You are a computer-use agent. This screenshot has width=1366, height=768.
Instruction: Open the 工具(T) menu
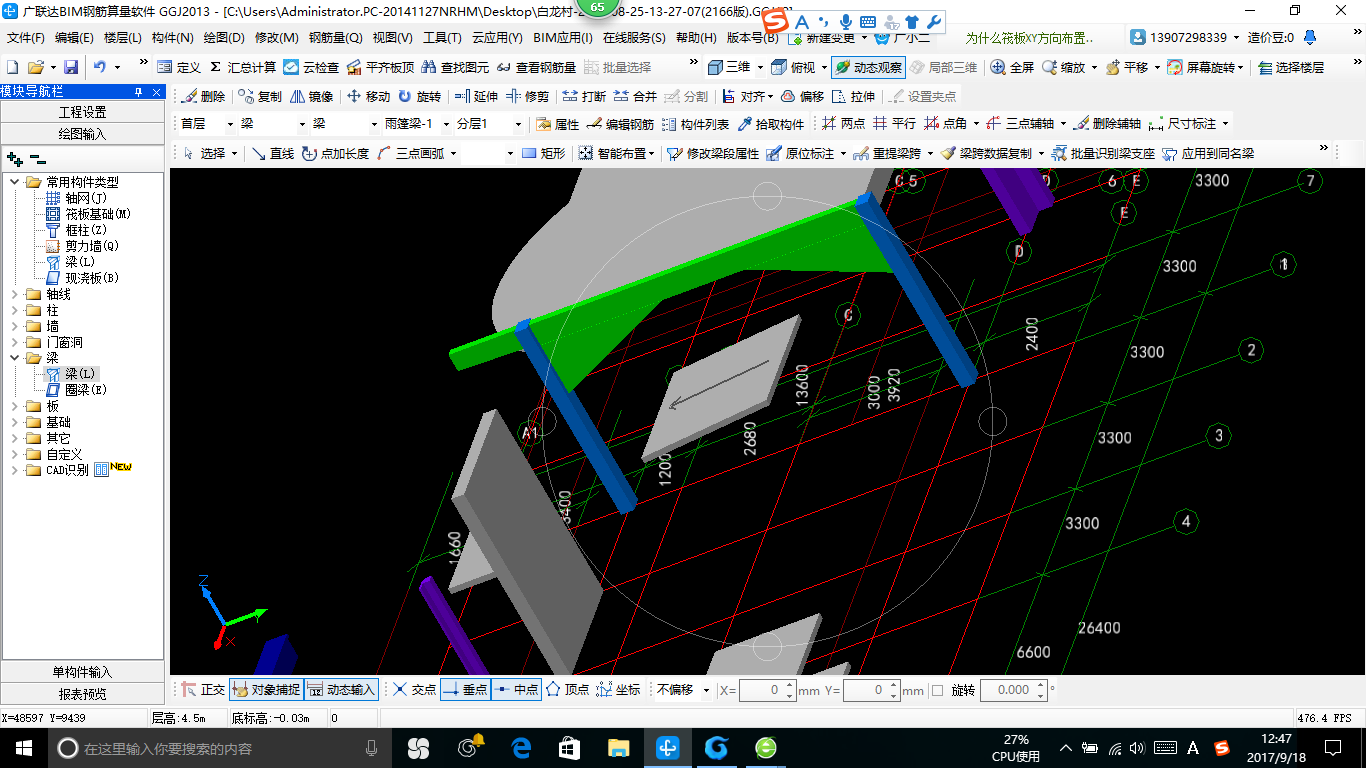pyautogui.click(x=442, y=38)
